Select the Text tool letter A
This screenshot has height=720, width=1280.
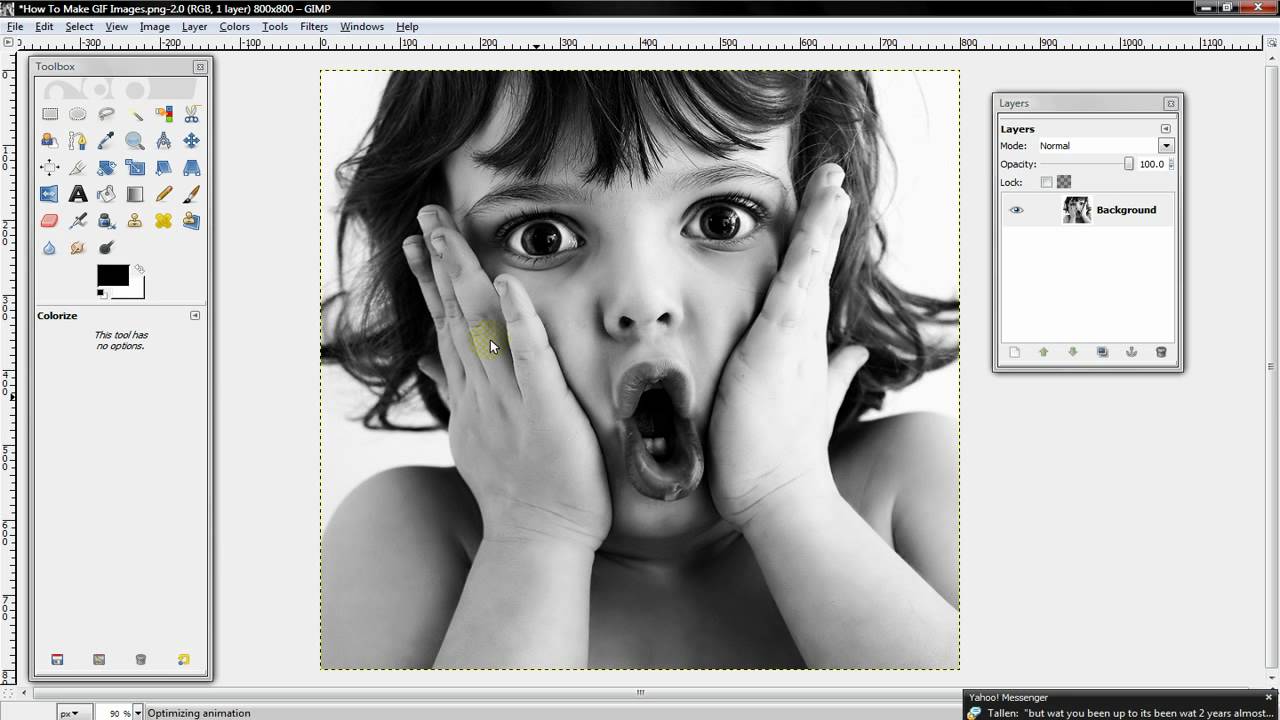pyautogui.click(x=77, y=194)
